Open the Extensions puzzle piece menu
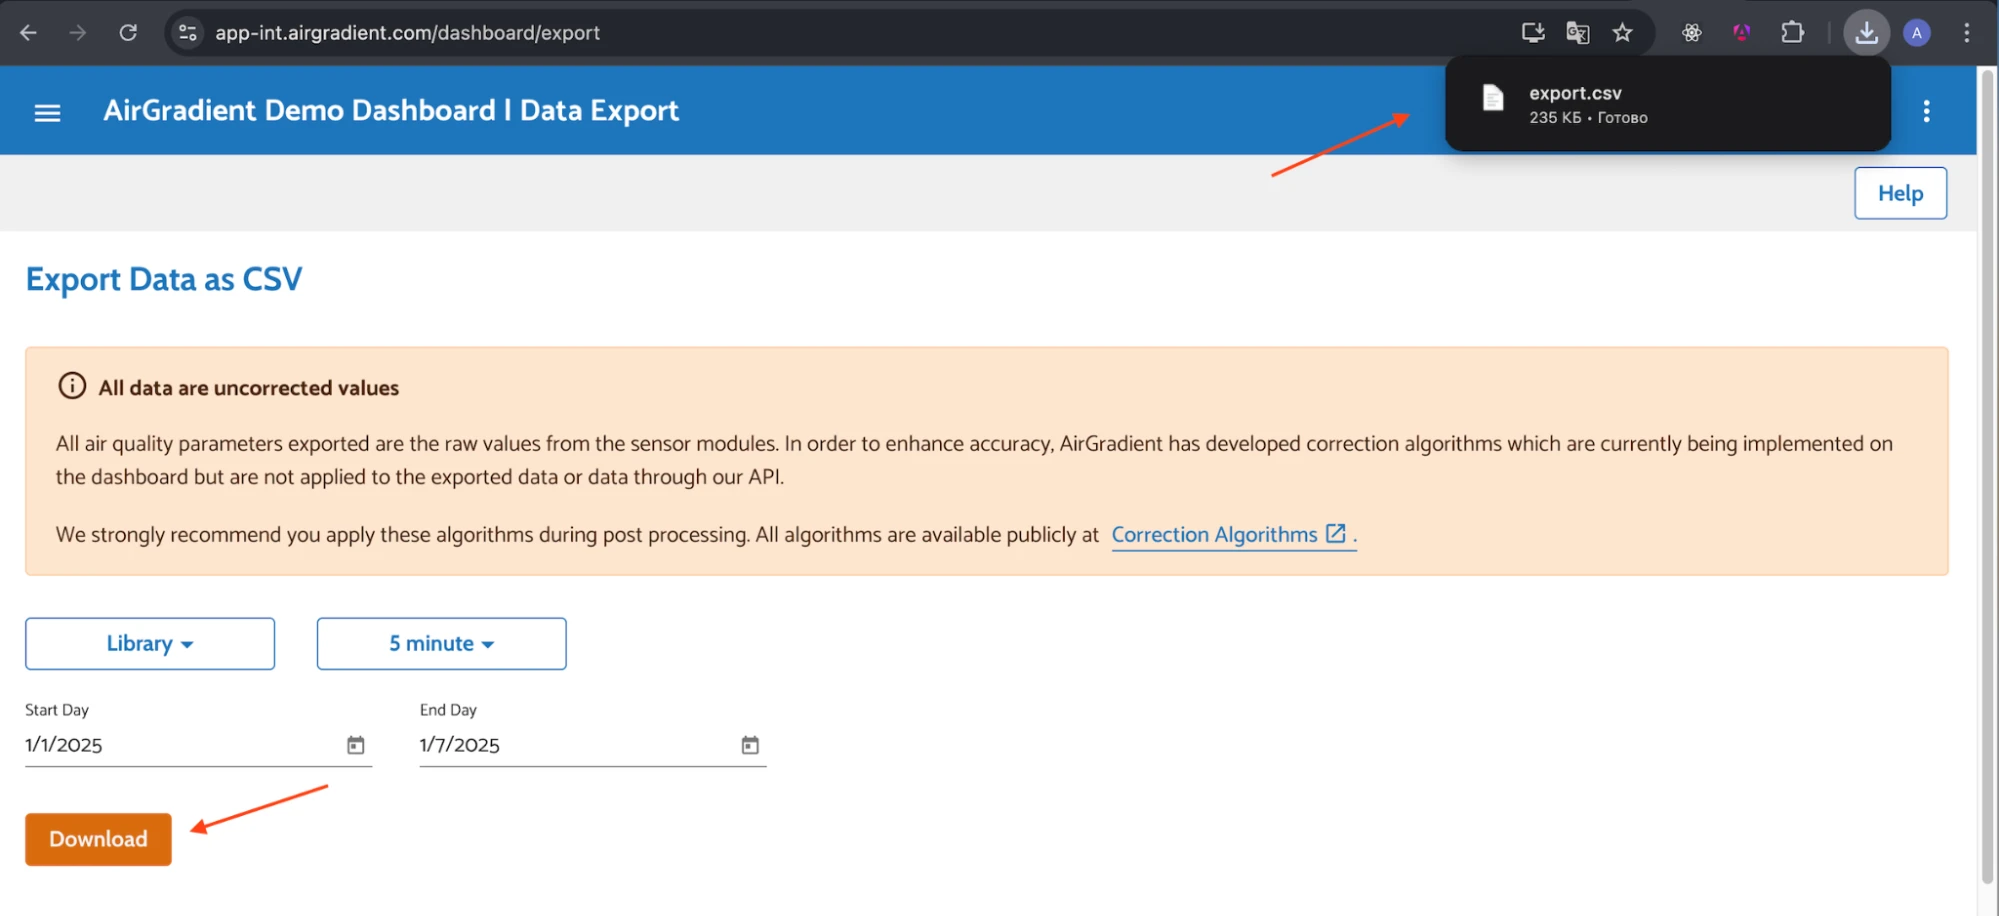This screenshot has height=916, width=1999. 1793,33
